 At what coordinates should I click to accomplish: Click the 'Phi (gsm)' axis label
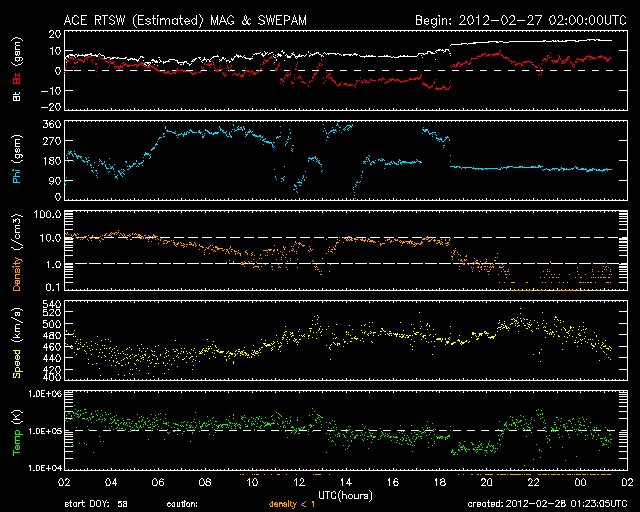[17, 159]
